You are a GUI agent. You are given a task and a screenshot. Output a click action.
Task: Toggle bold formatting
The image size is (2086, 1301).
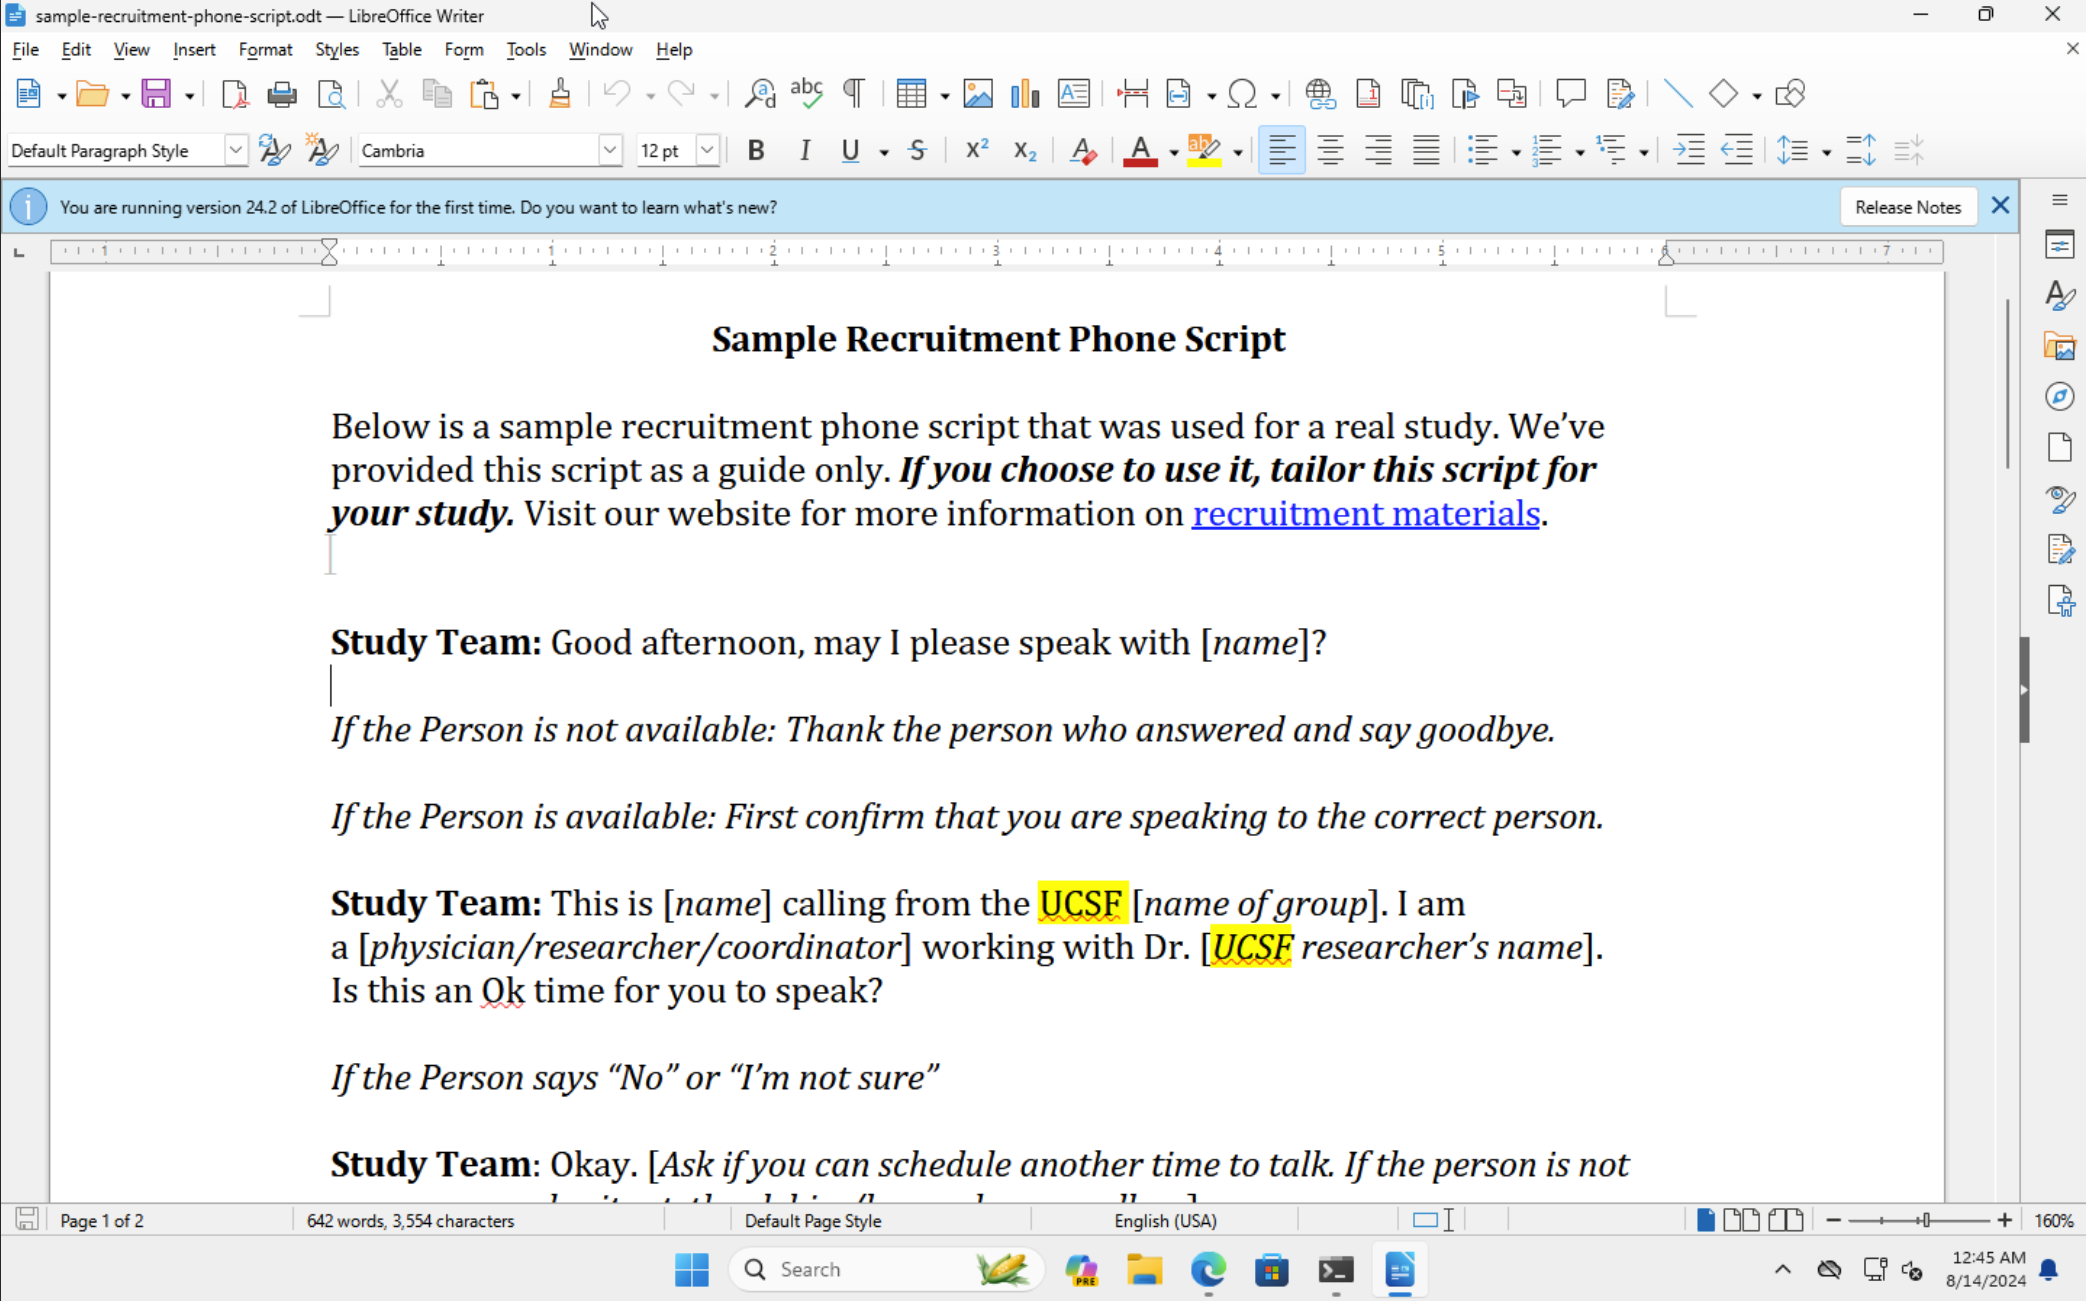[756, 151]
